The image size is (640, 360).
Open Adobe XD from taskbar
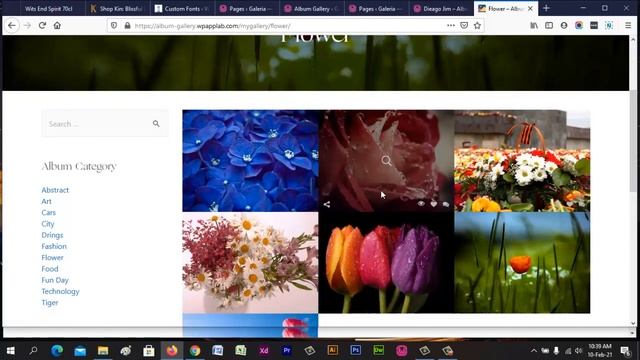point(264,350)
